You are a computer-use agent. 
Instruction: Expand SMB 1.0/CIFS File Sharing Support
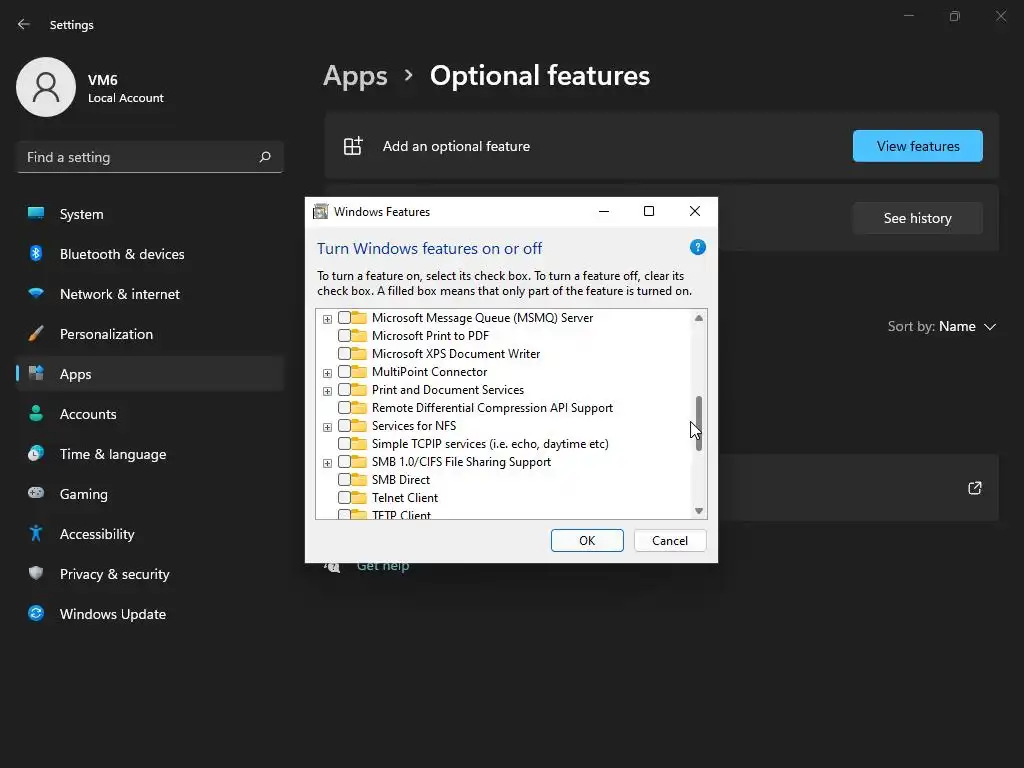327,463
